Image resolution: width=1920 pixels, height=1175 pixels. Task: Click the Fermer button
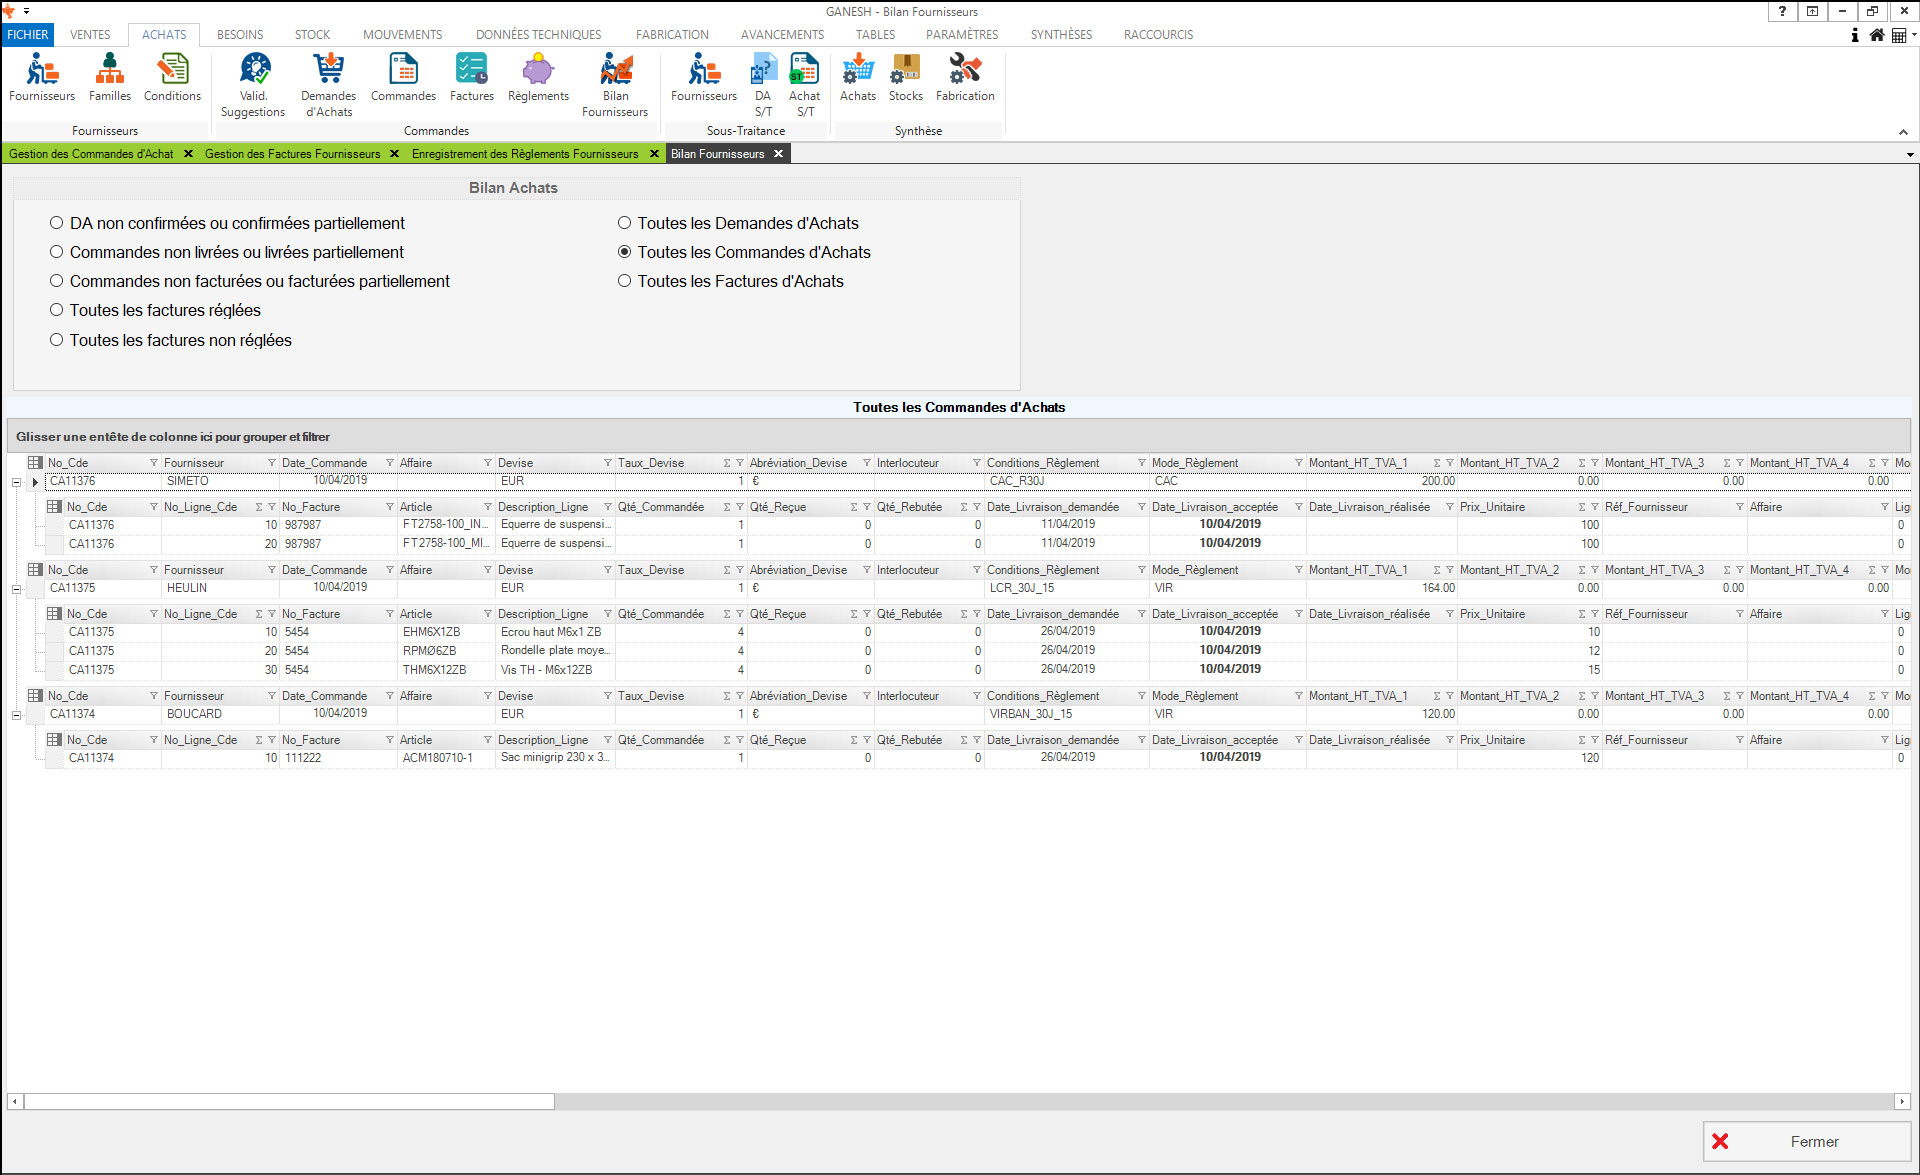[x=1806, y=1141]
